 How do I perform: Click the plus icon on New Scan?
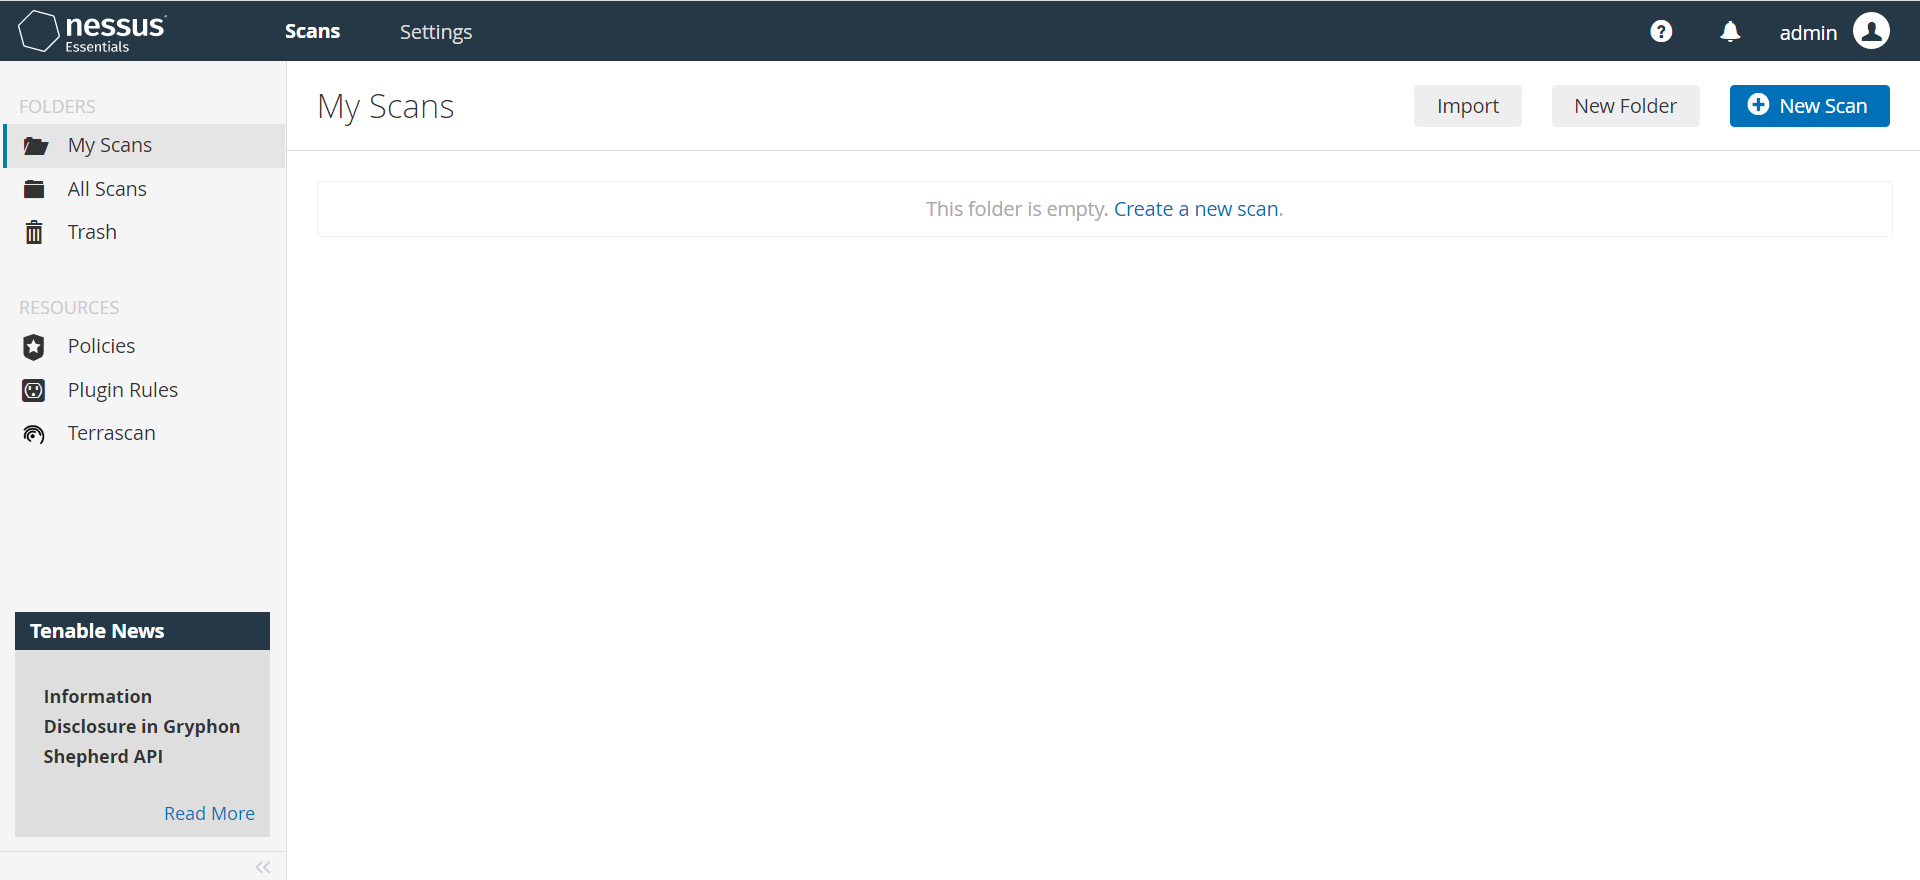[1758, 105]
